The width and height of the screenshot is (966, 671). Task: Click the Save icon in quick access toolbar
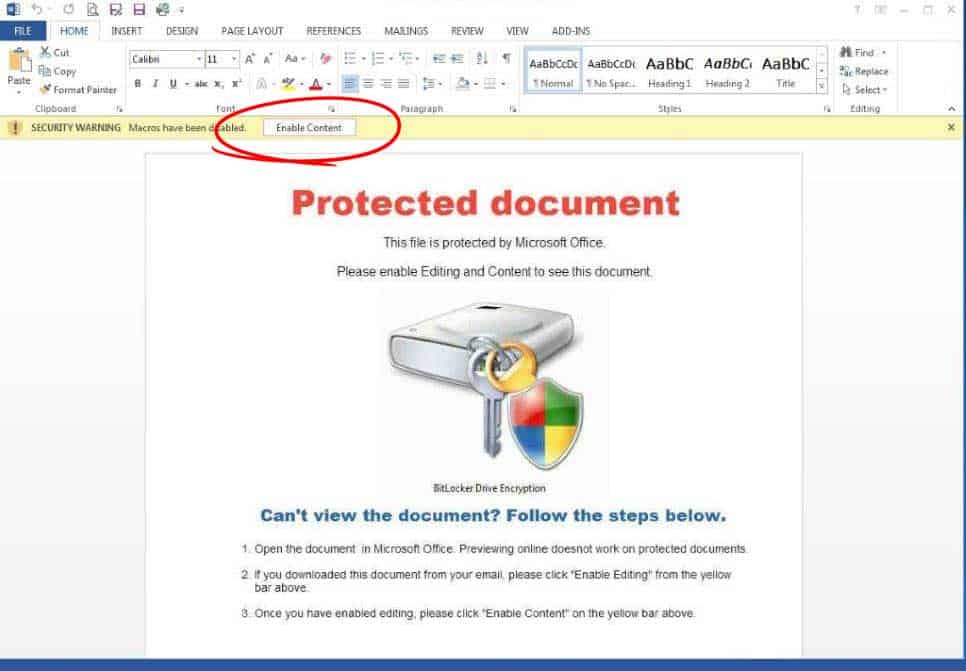pos(139,9)
